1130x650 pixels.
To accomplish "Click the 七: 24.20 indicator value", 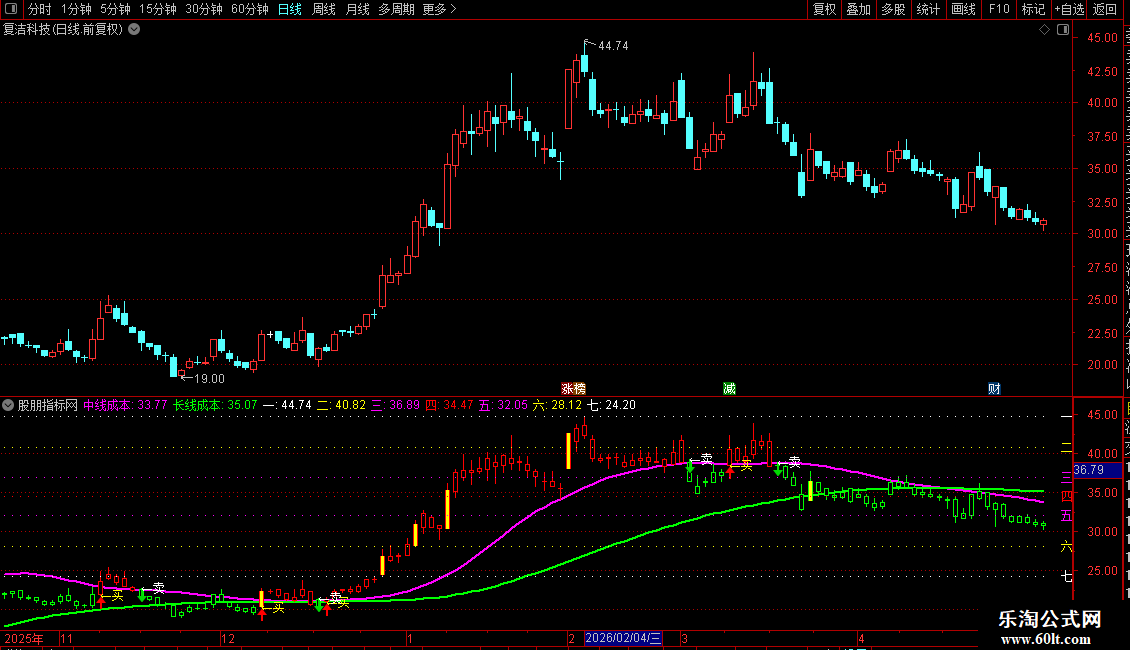I will pyautogui.click(x=612, y=405).
